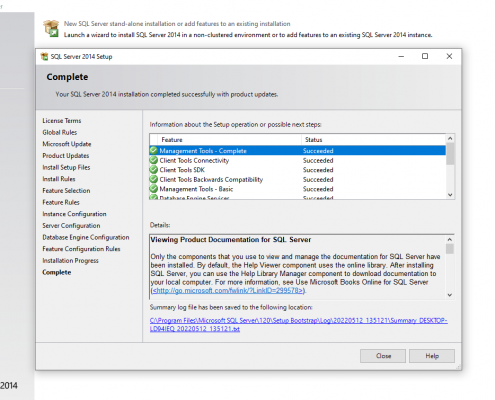
Task: Click Global Rules step in sidebar
Action: pyautogui.click(x=60, y=132)
